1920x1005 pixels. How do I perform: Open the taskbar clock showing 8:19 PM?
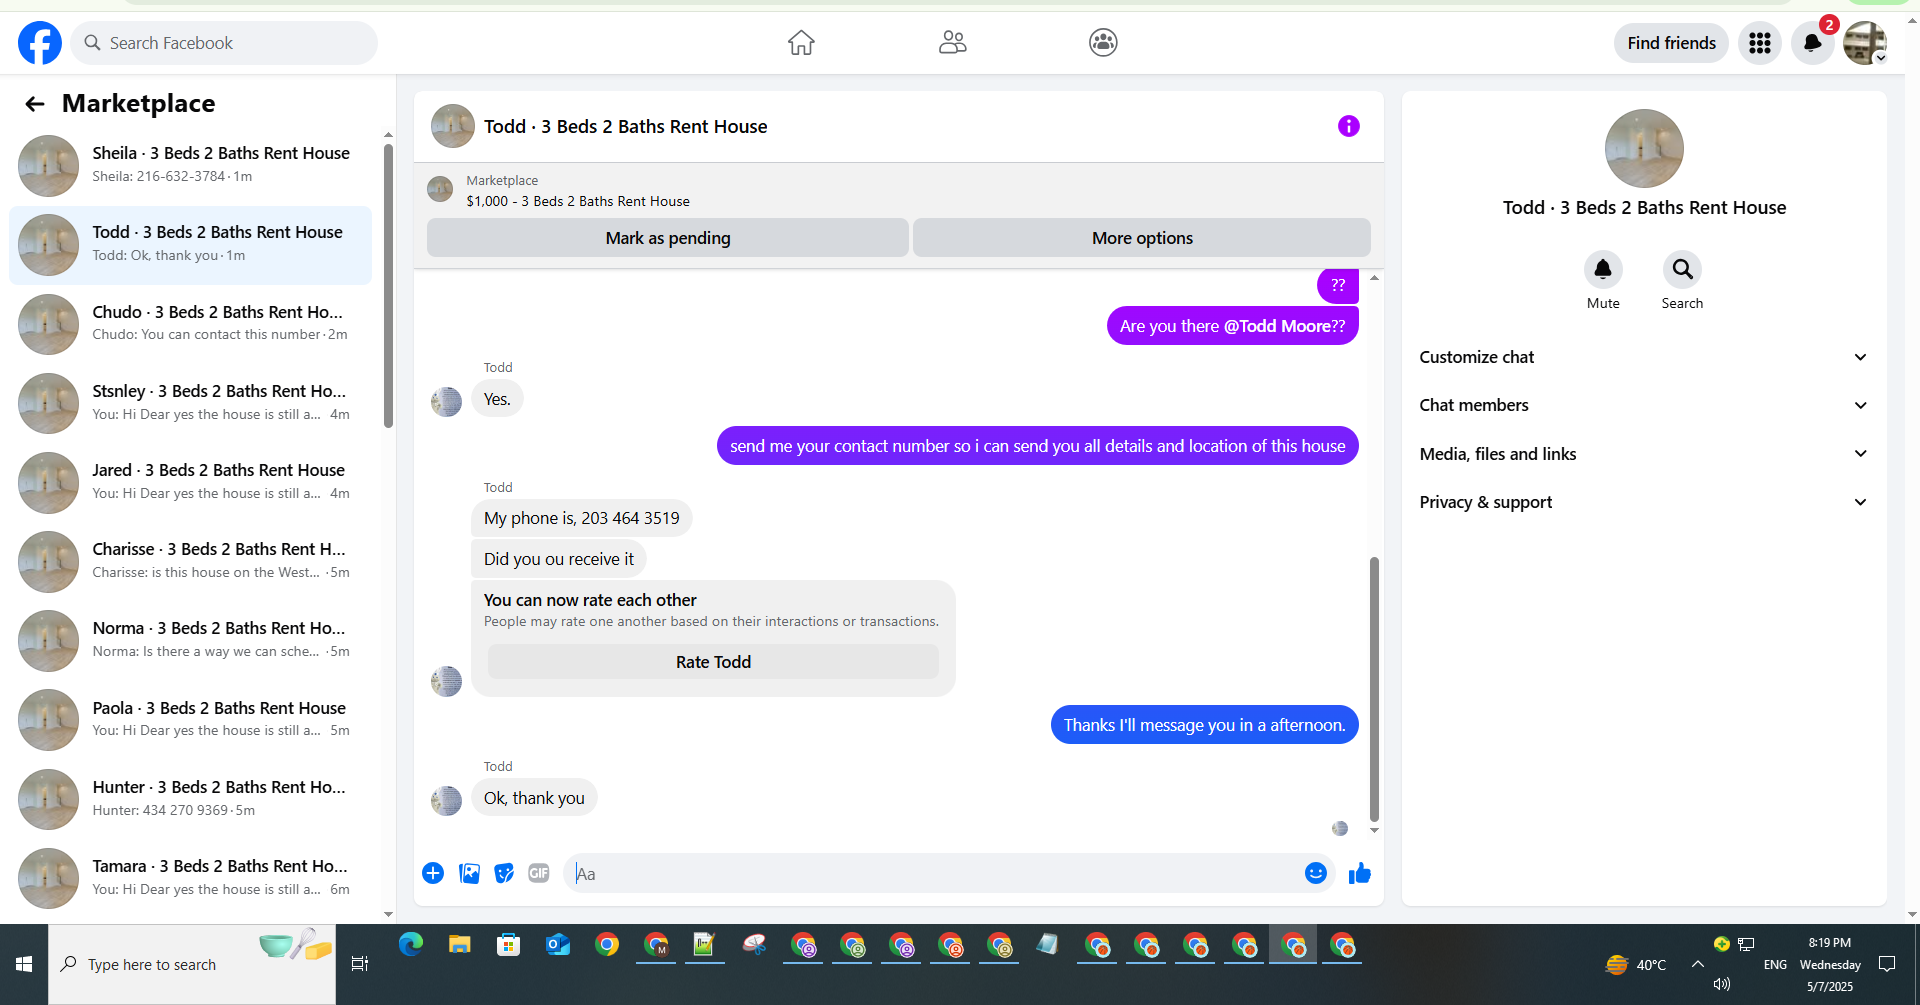click(x=1830, y=964)
